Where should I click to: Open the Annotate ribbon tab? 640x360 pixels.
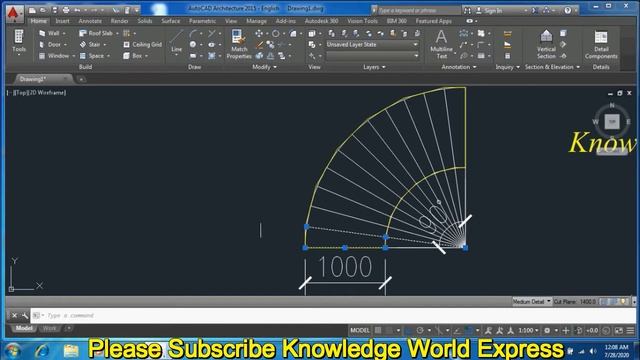90,21
